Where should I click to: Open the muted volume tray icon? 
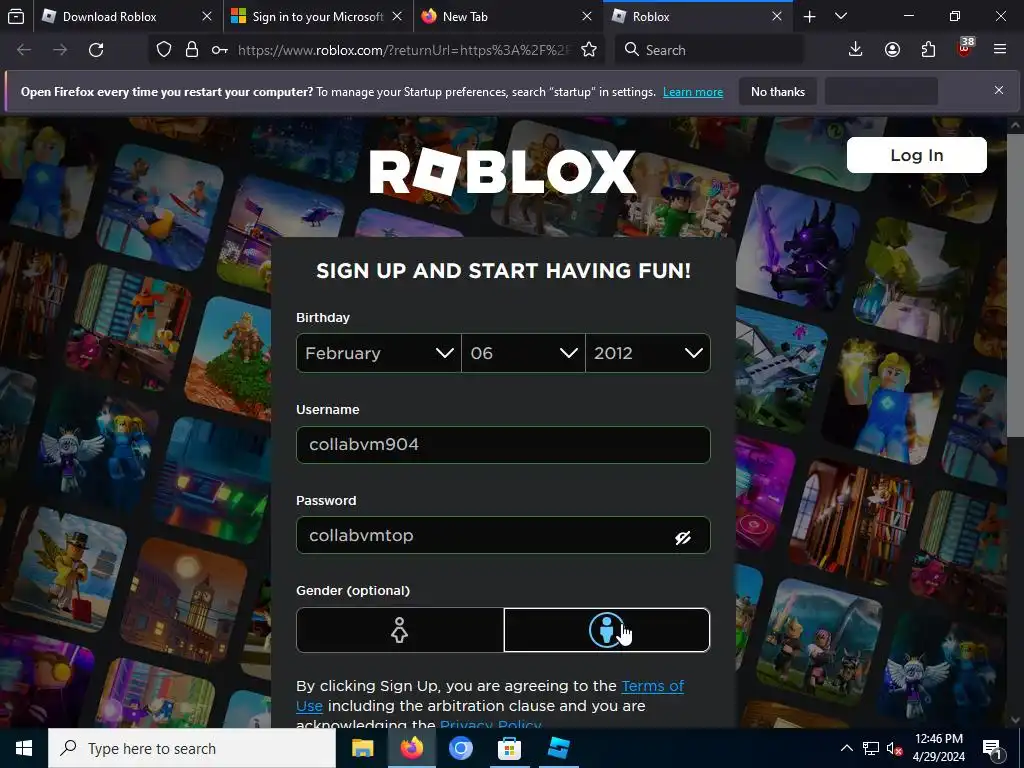click(x=894, y=748)
